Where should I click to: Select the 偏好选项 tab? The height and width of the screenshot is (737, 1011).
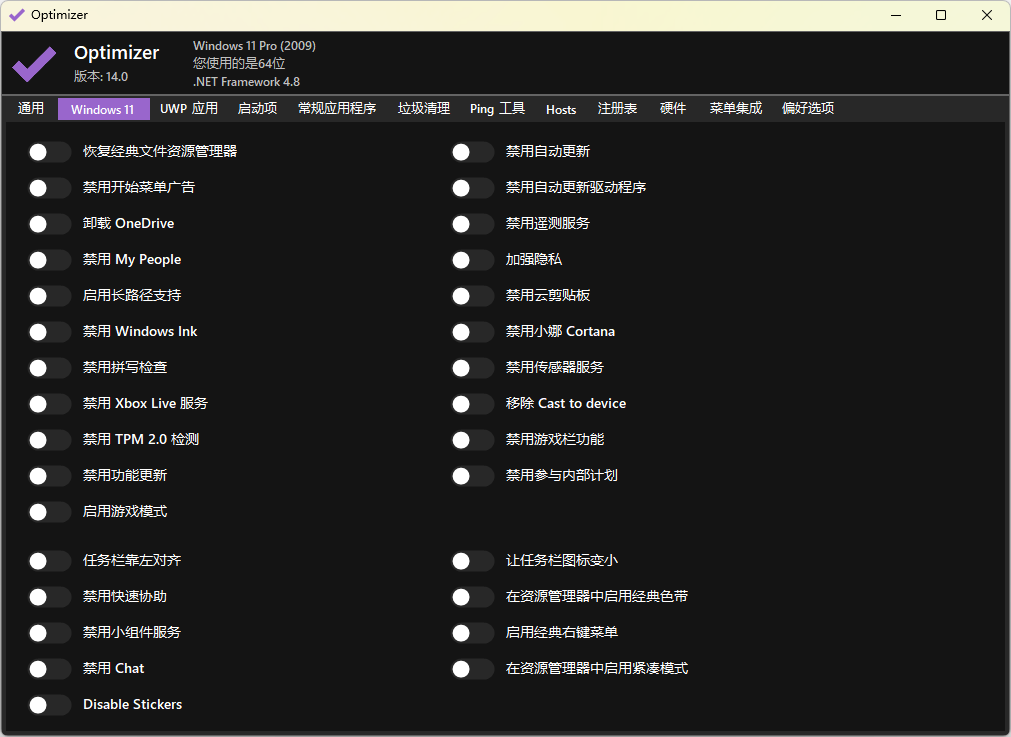coord(808,109)
